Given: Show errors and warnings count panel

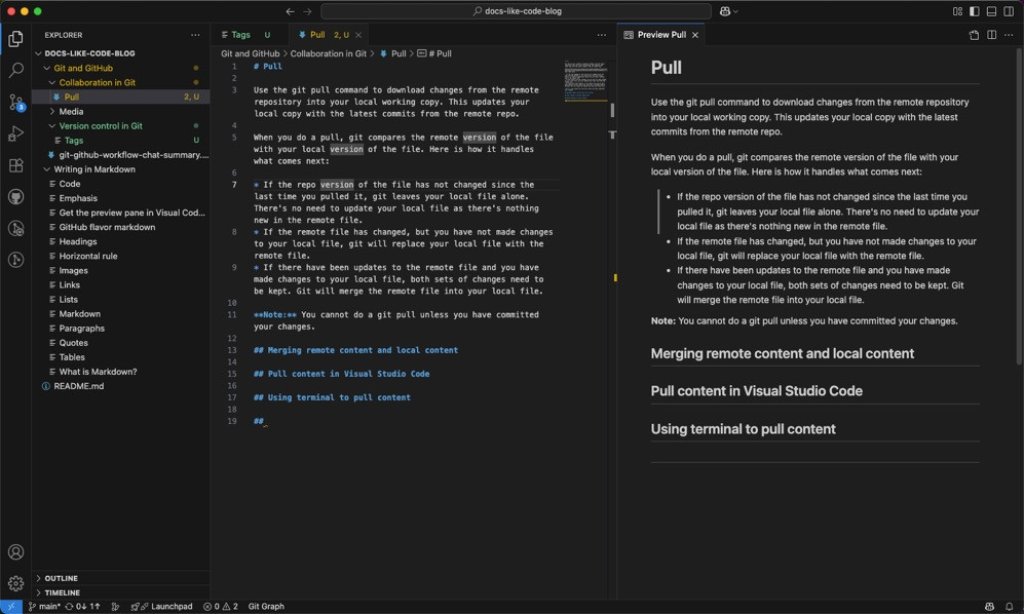Looking at the screenshot, I should (x=221, y=607).
